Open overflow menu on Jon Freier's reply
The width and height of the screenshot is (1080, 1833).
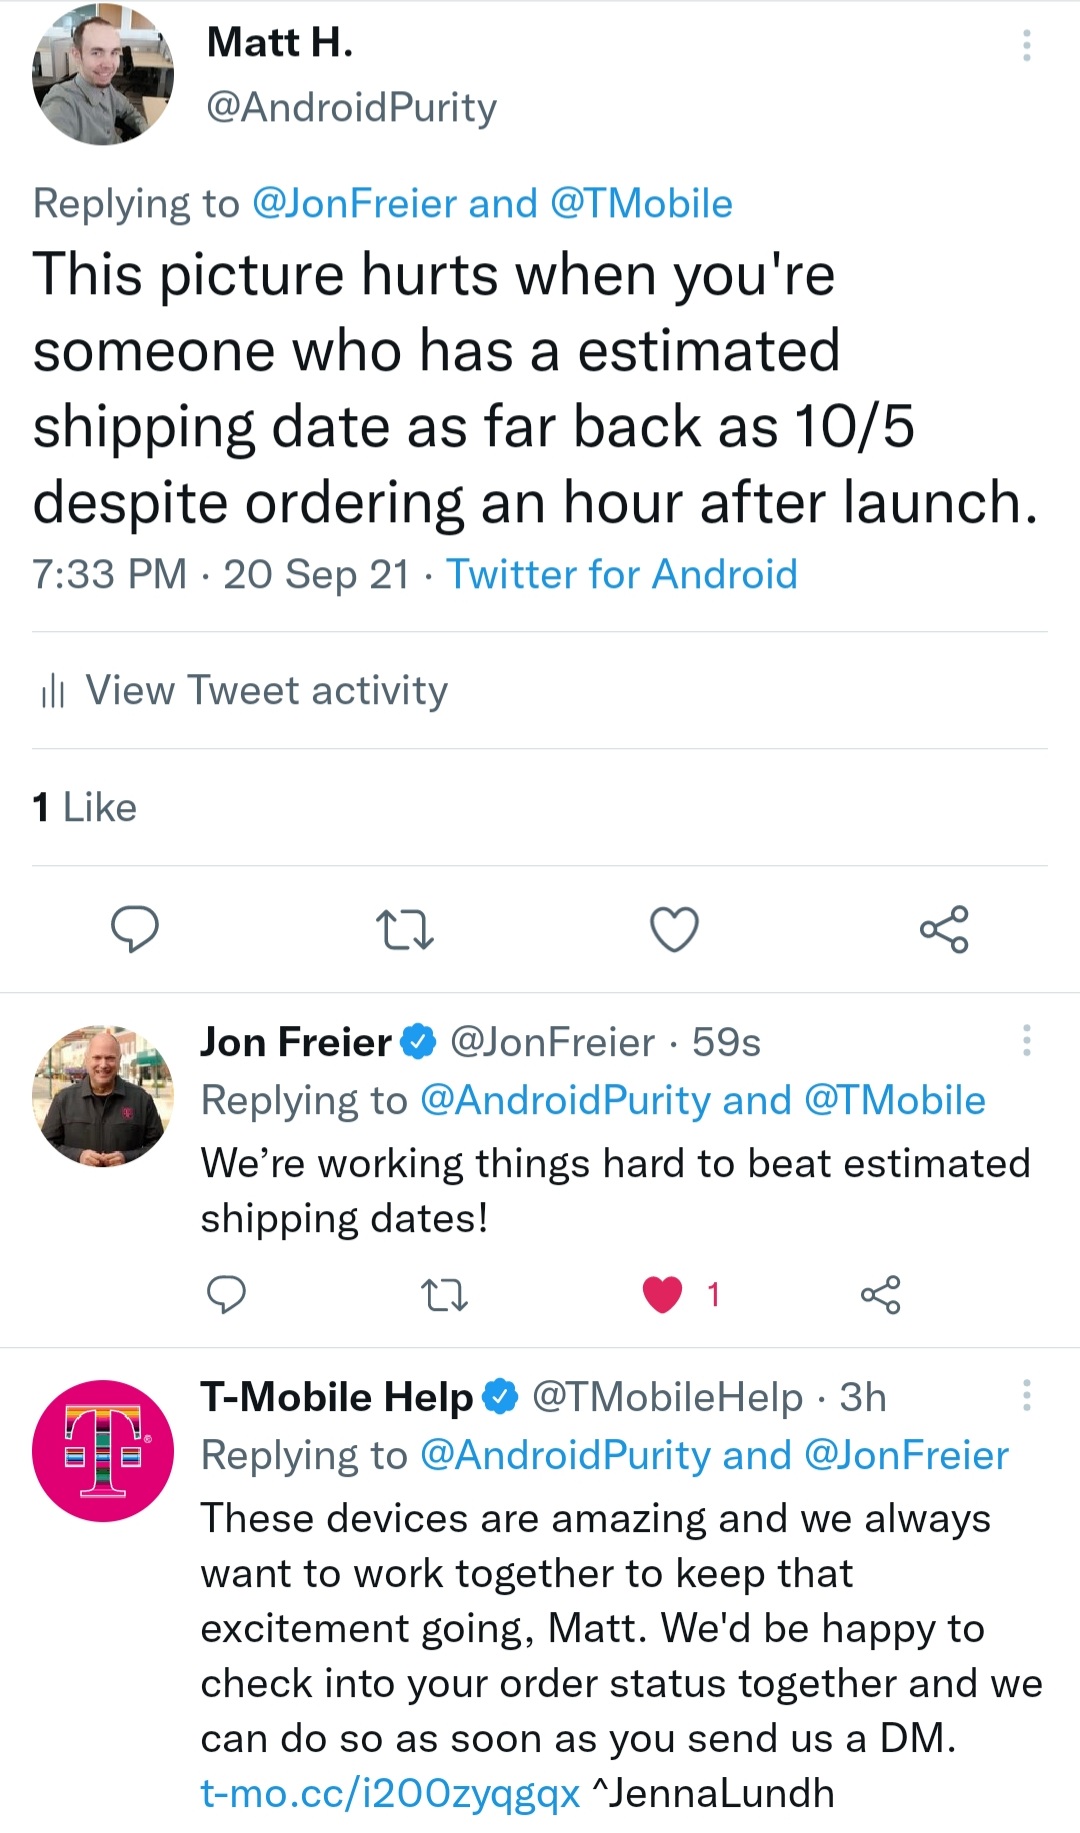pyautogui.click(x=1026, y=1041)
